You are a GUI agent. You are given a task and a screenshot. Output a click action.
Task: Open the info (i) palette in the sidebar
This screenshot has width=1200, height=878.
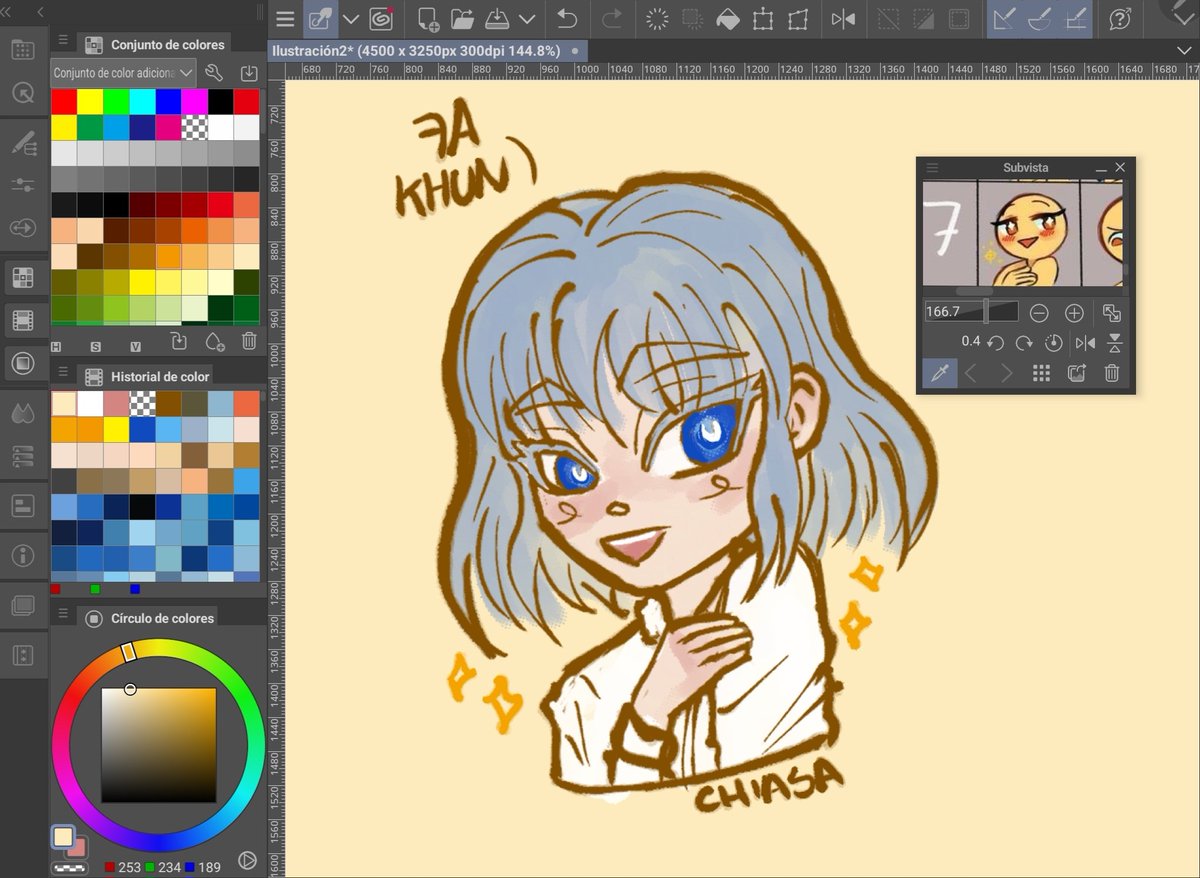tap(22, 555)
